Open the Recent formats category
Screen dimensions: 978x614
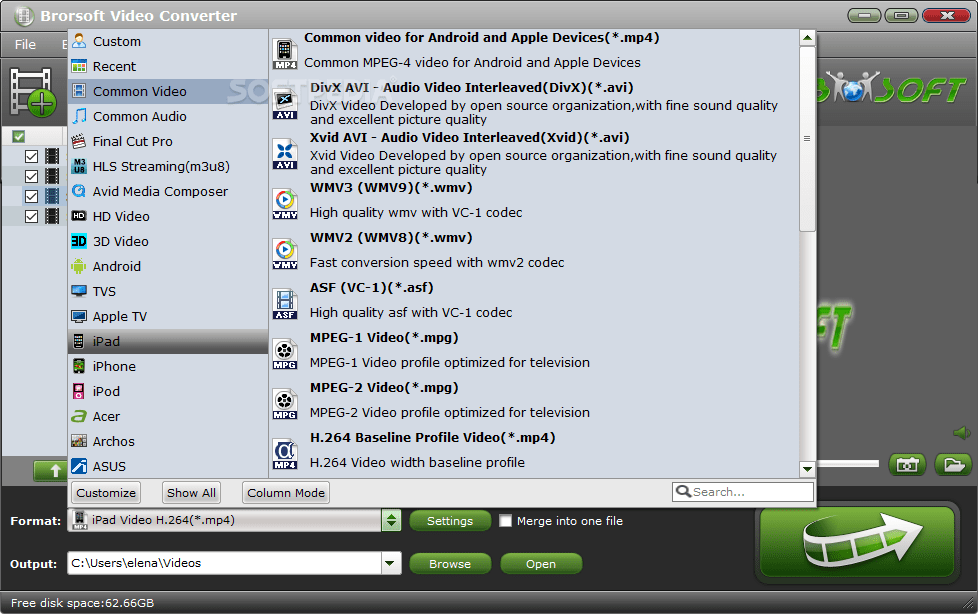(168, 66)
